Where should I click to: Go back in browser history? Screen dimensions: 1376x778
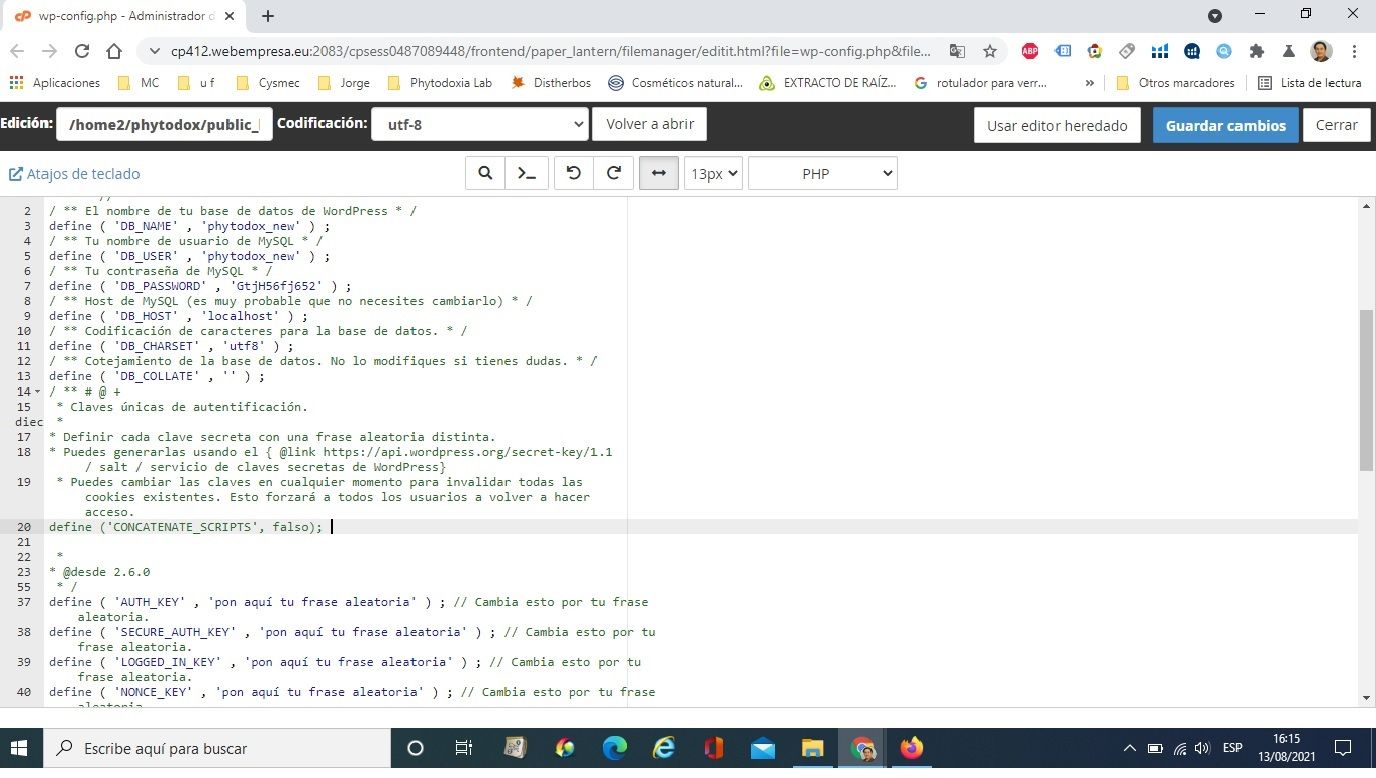click(17, 51)
